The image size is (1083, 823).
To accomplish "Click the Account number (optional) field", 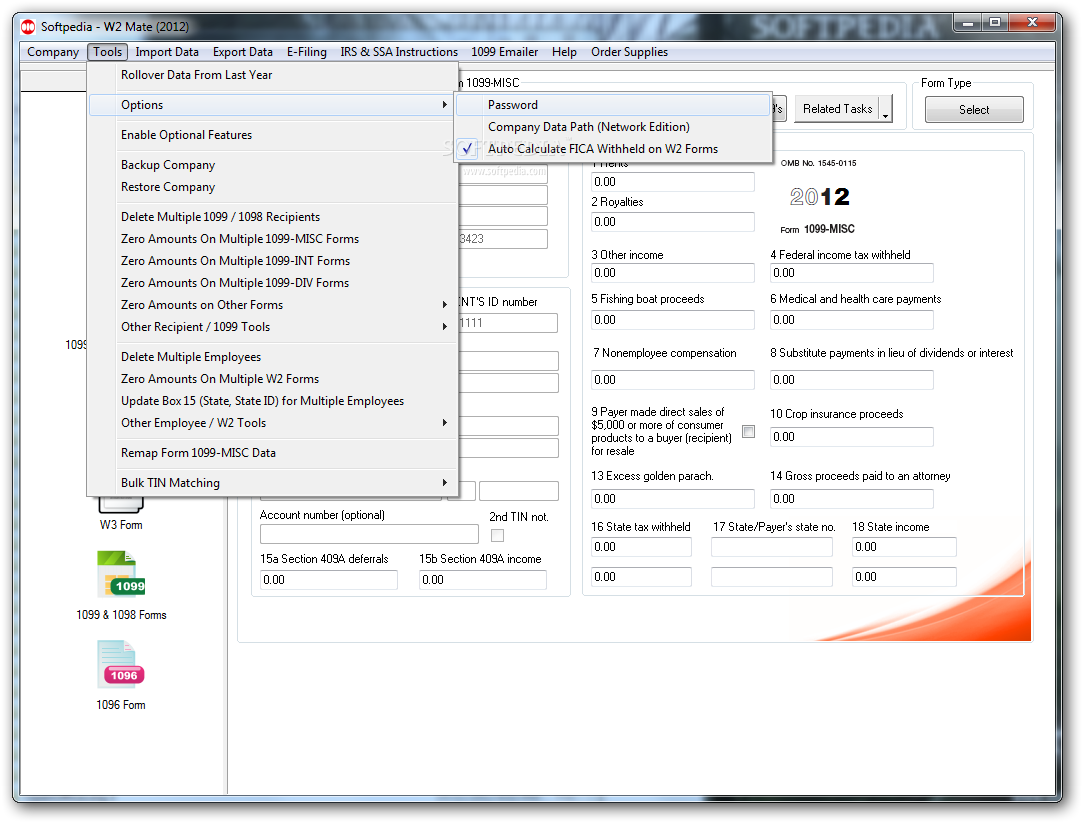I will tap(369, 534).
